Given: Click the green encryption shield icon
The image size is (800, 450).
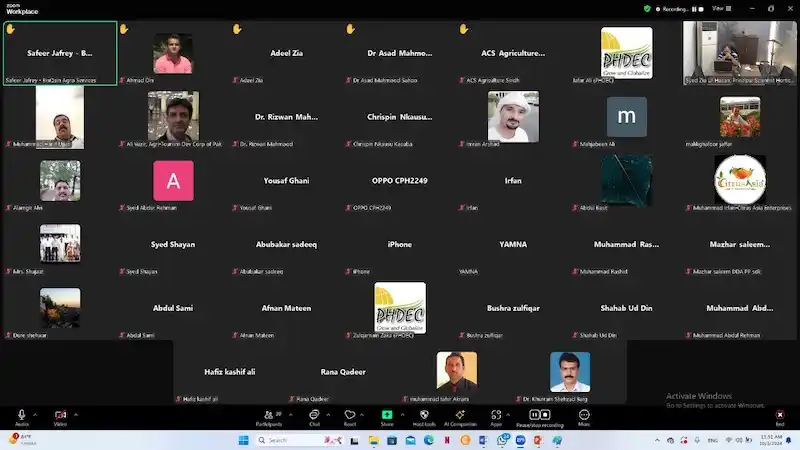Looking at the screenshot, I should (648, 9).
